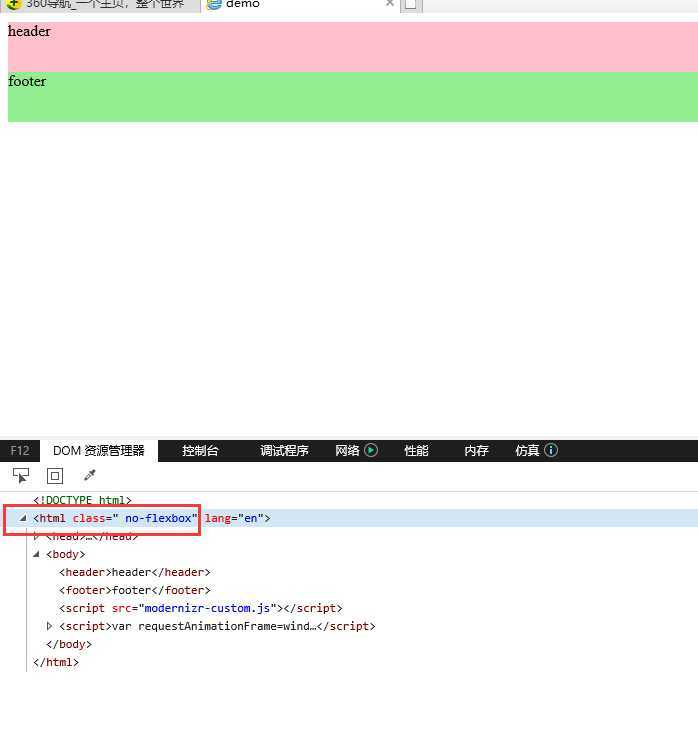
Task: Expand the head node in DOM tree
Action: [x=36, y=536]
